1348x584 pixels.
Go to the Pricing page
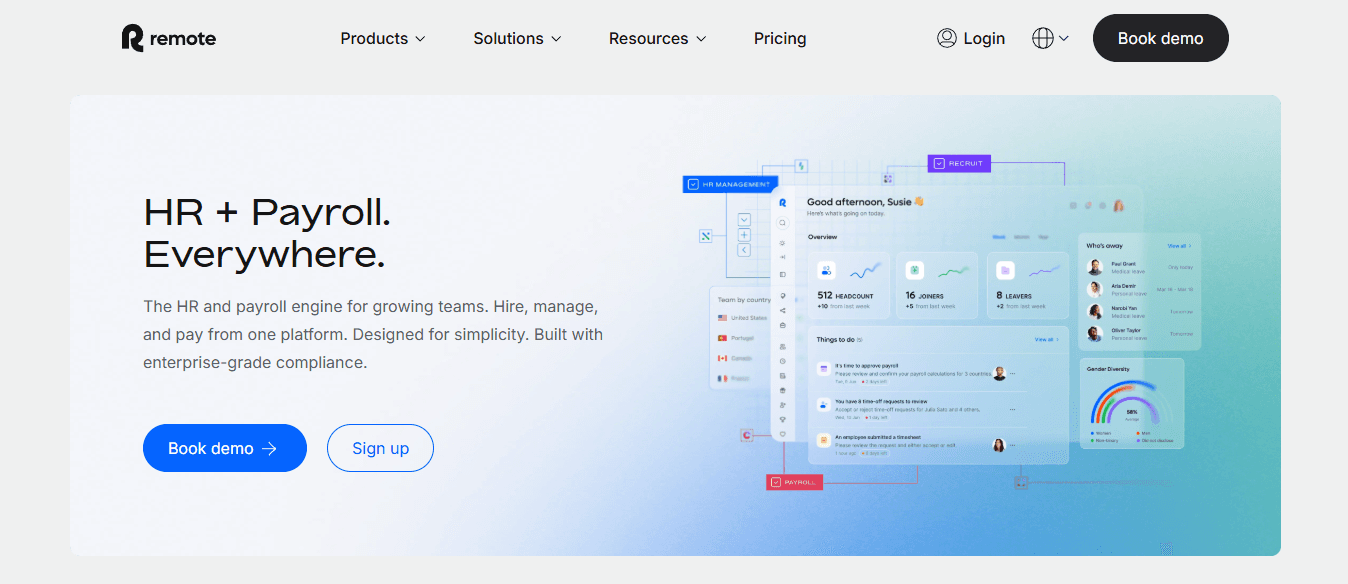(x=780, y=38)
